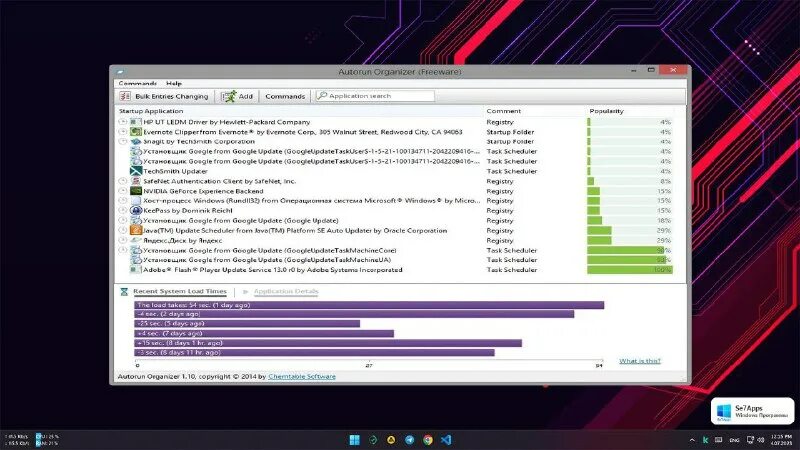This screenshot has width=800, height=450.
Task: Click the 'The load takes: 54 sec' bar
Action: 369,305
